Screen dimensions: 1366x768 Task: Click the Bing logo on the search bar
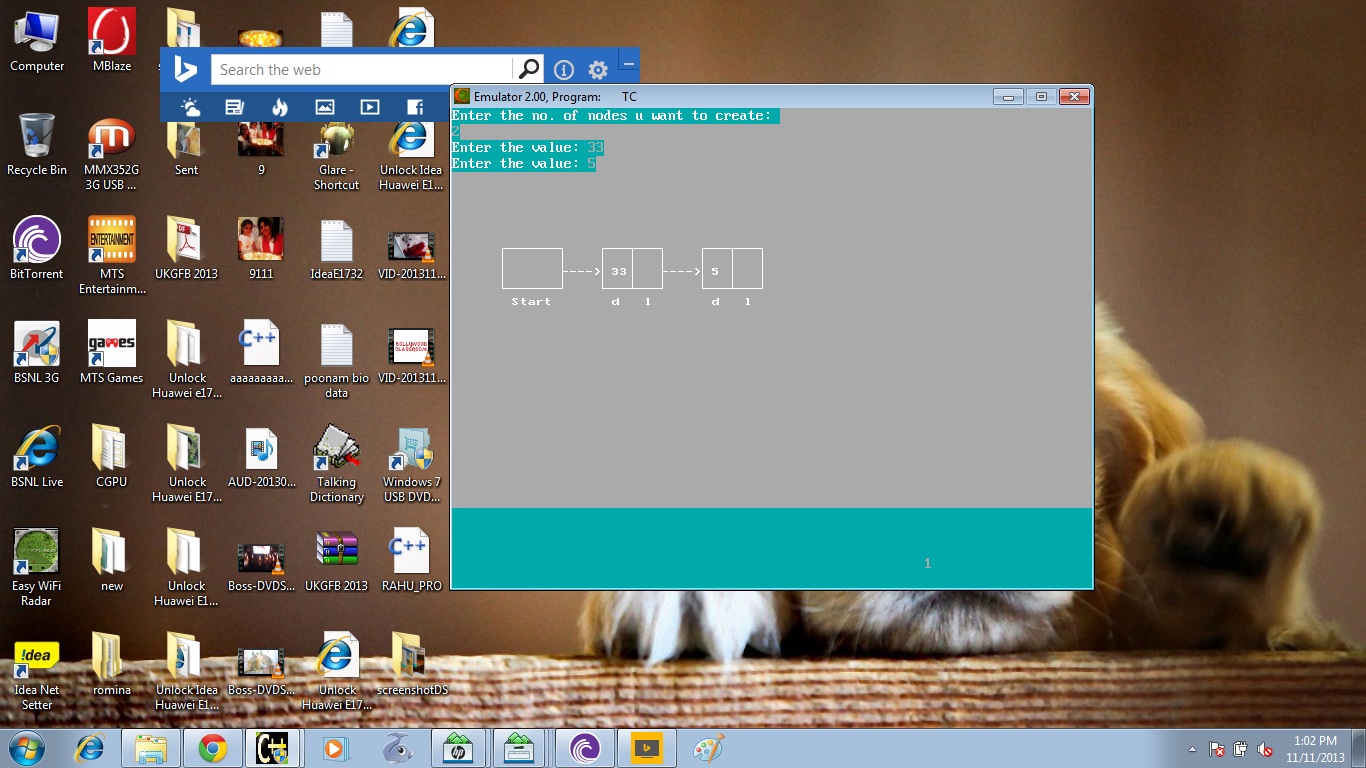click(x=185, y=69)
